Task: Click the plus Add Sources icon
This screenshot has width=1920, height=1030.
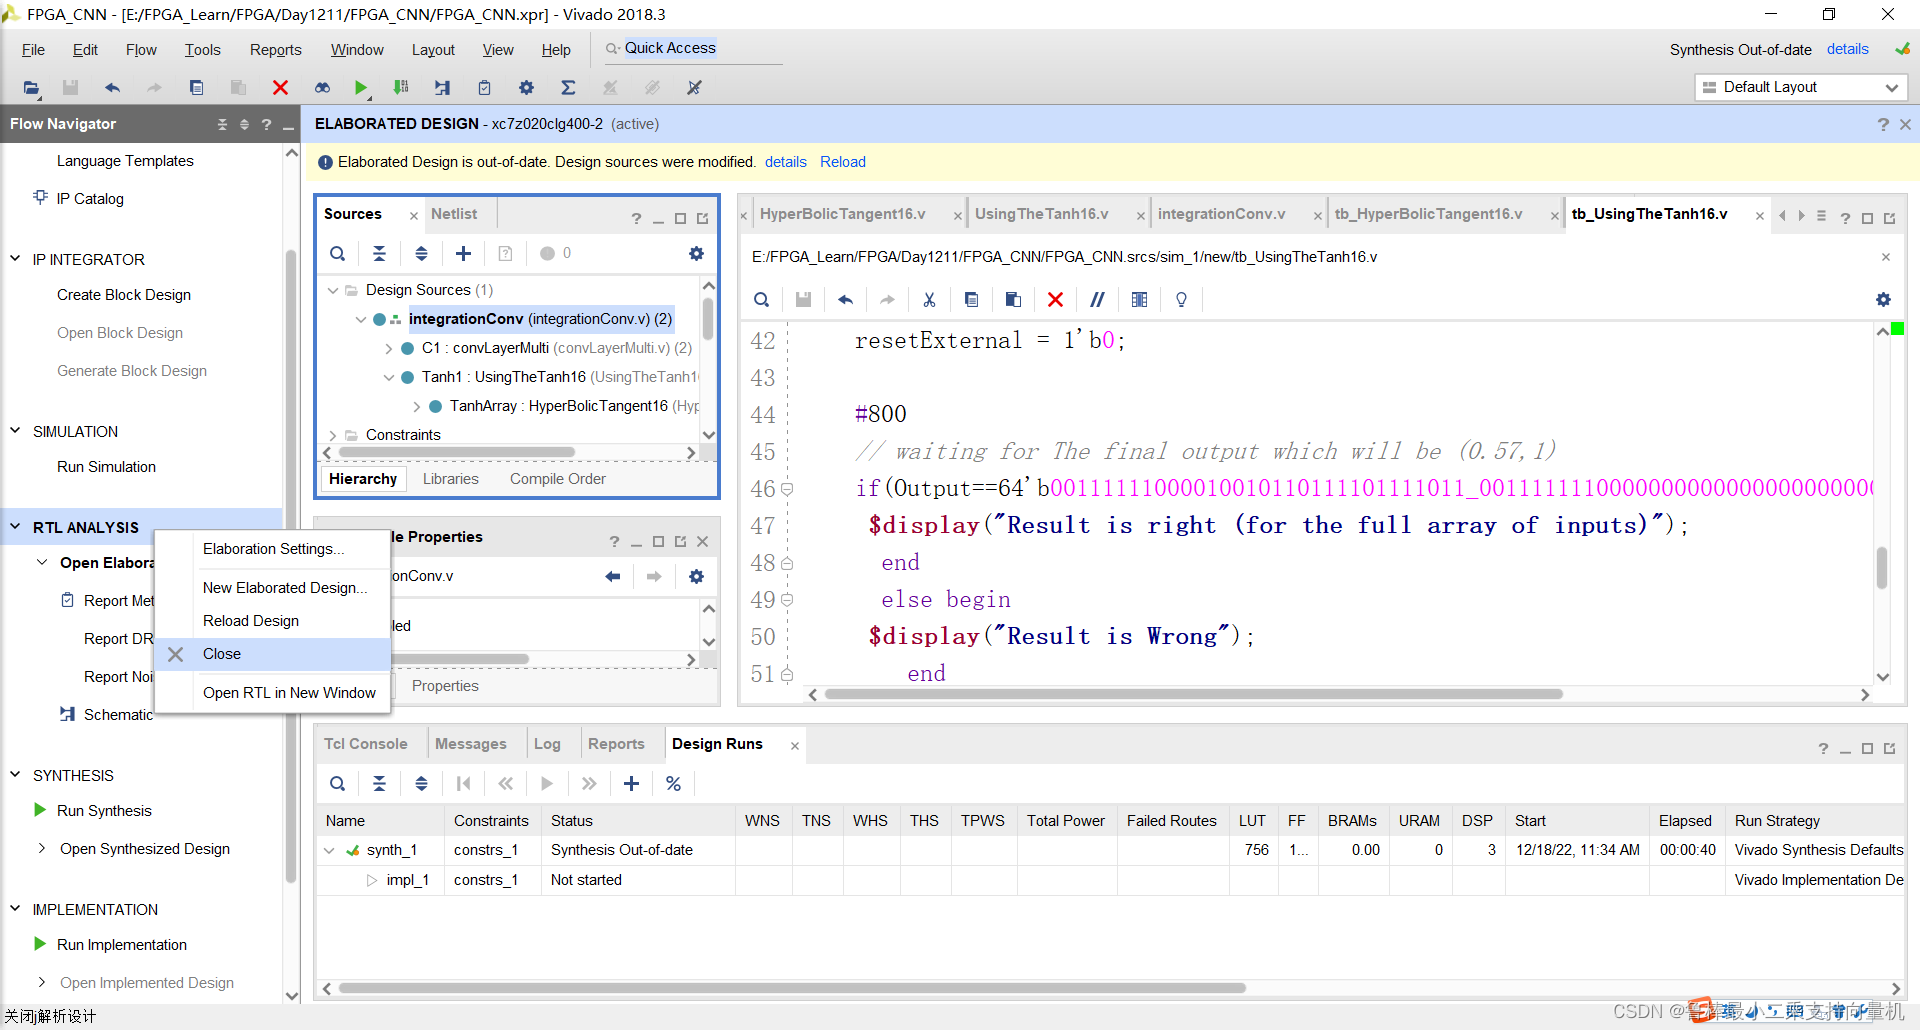Action: click(463, 254)
